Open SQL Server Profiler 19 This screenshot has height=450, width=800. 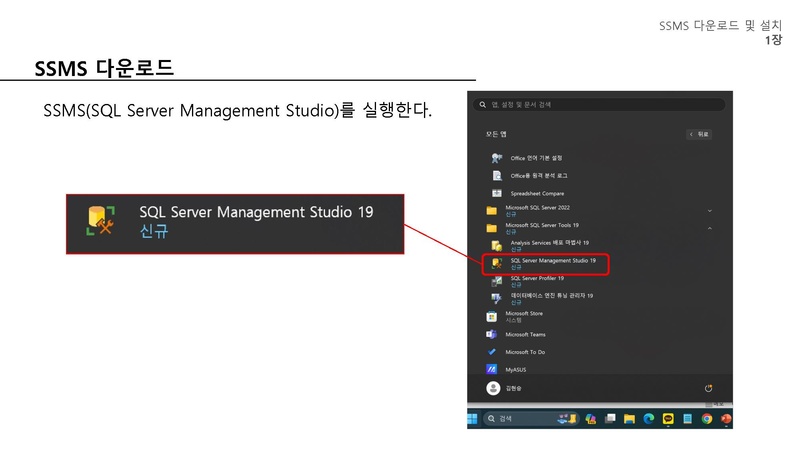536,281
